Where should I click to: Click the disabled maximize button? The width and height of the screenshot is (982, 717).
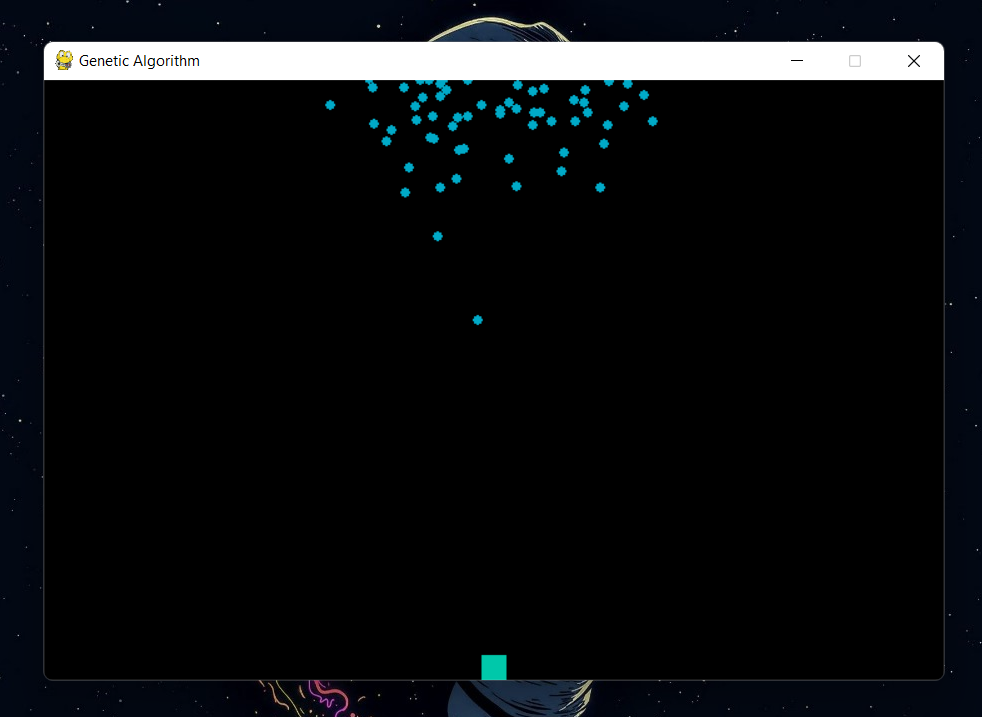(x=855, y=61)
